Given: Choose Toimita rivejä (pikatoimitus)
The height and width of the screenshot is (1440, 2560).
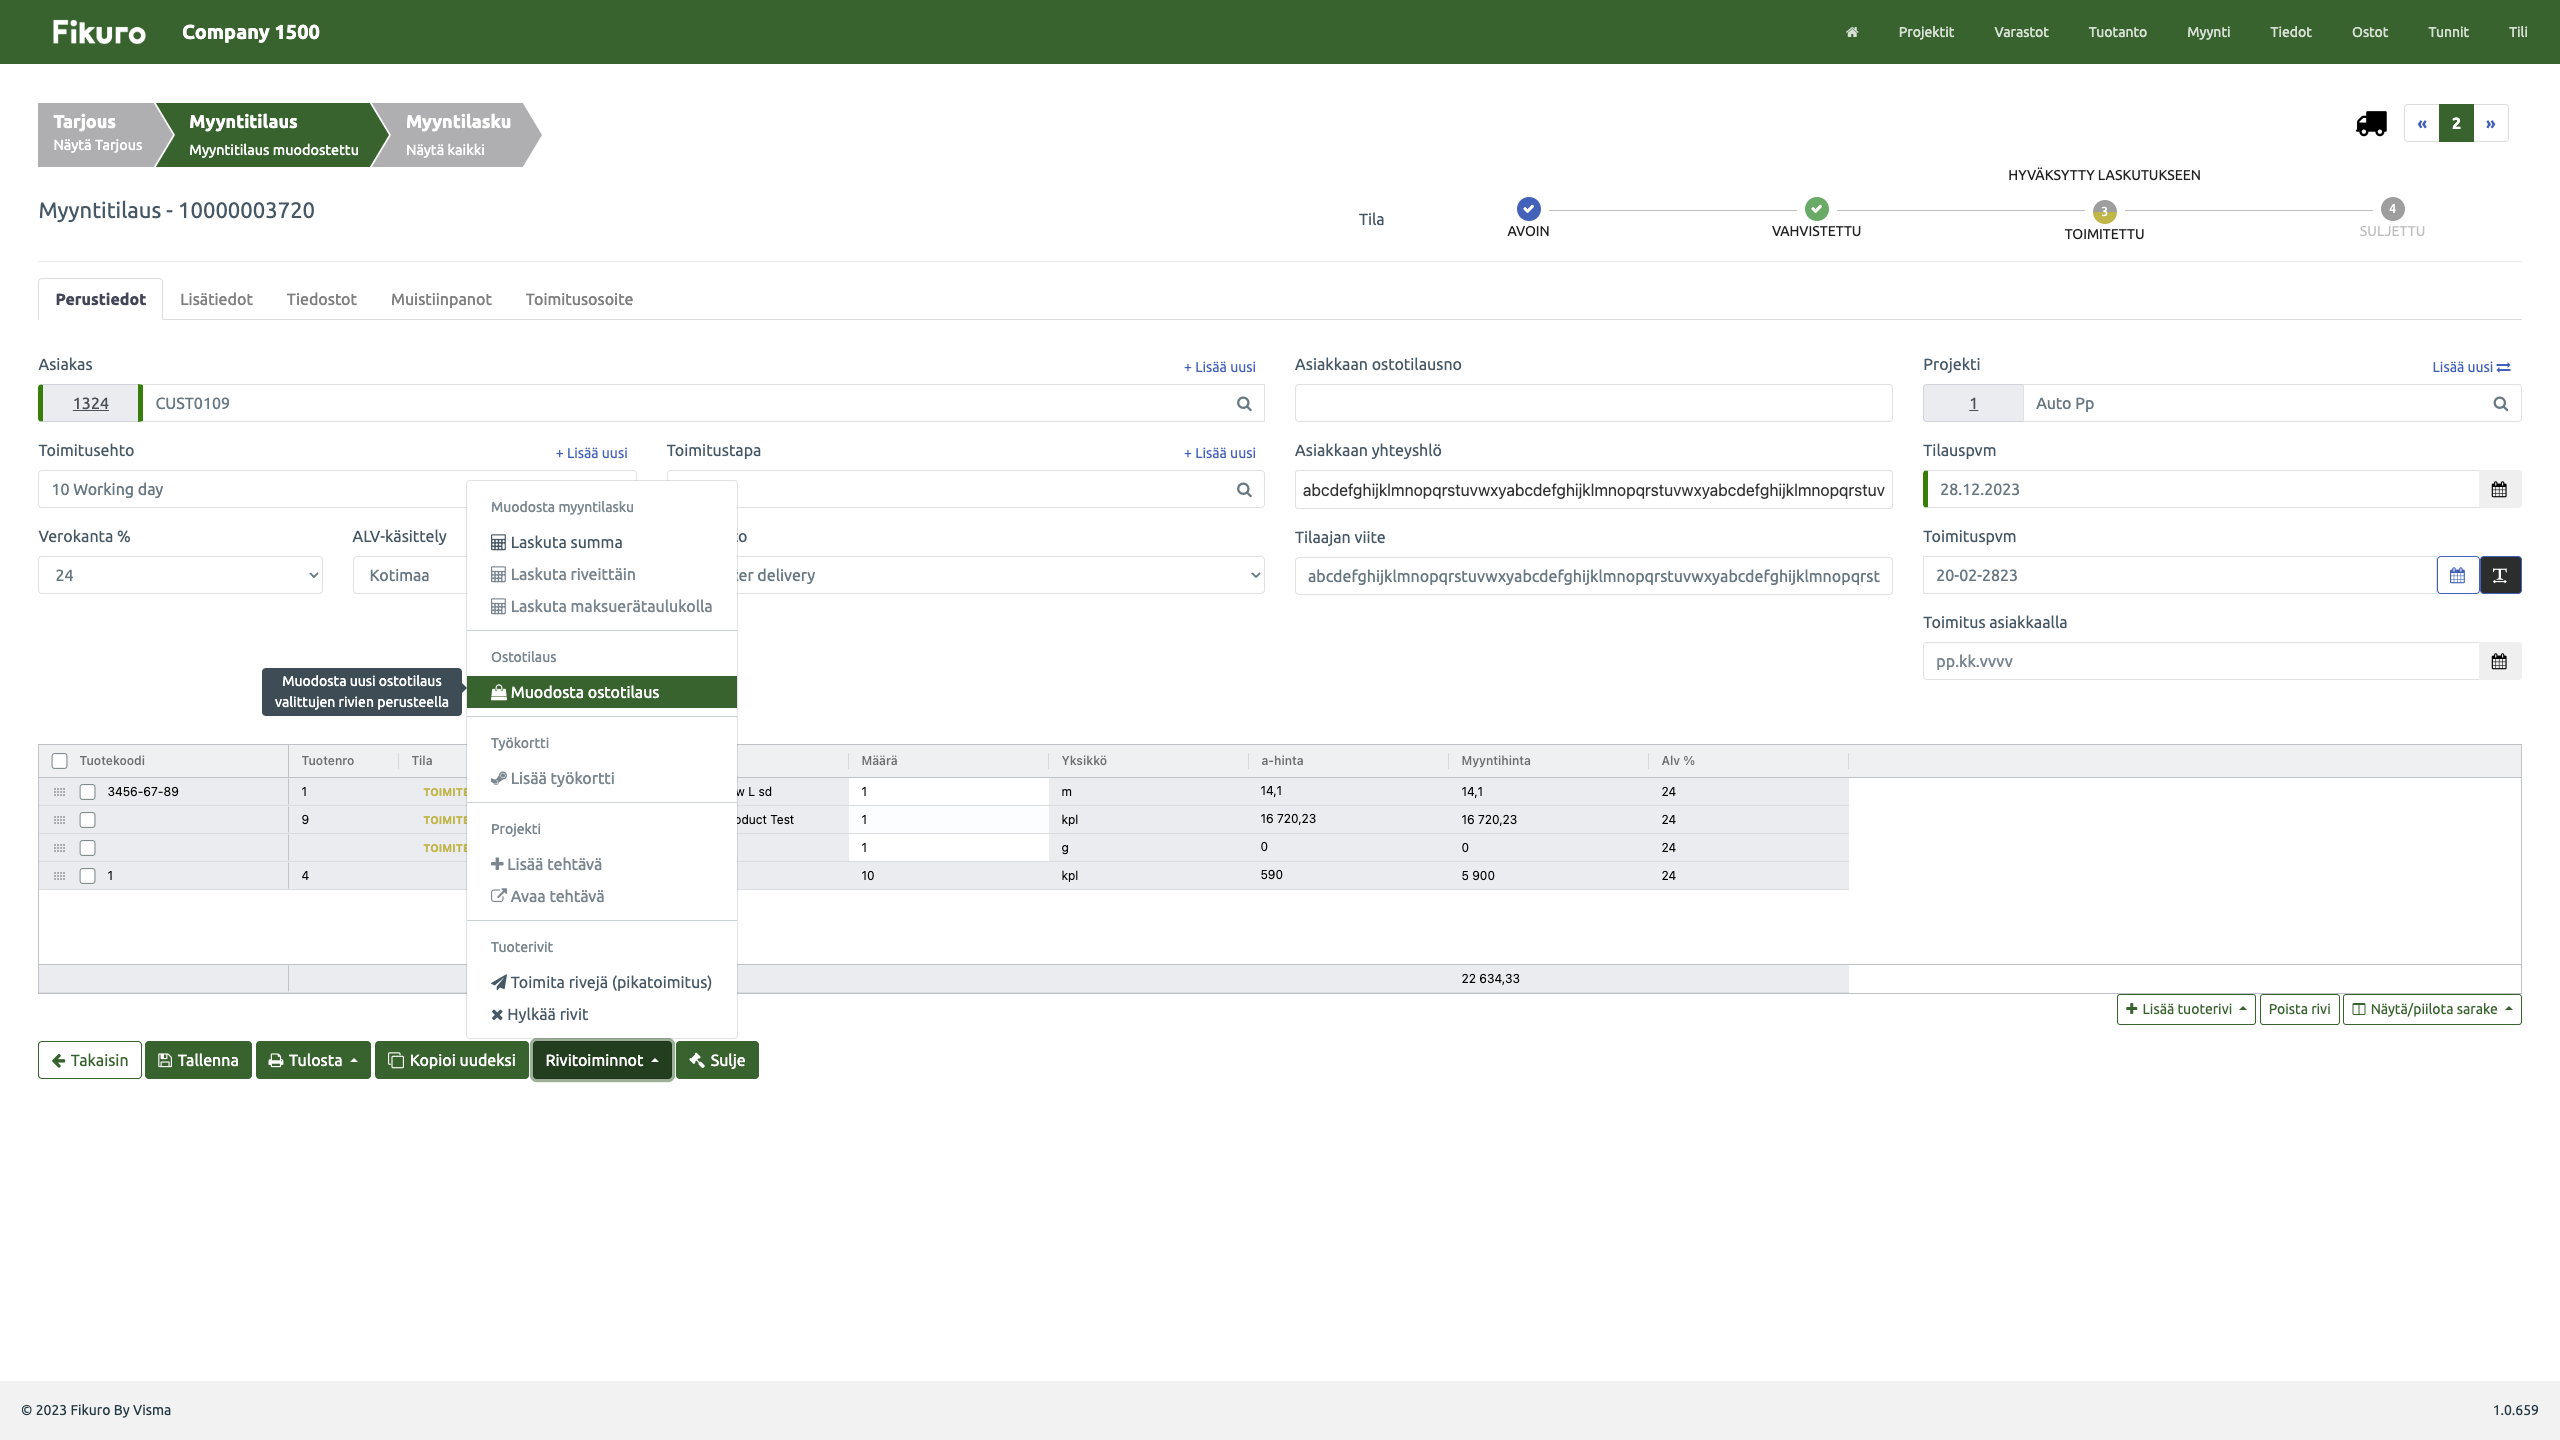Looking at the screenshot, I should [x=601, y=982].
